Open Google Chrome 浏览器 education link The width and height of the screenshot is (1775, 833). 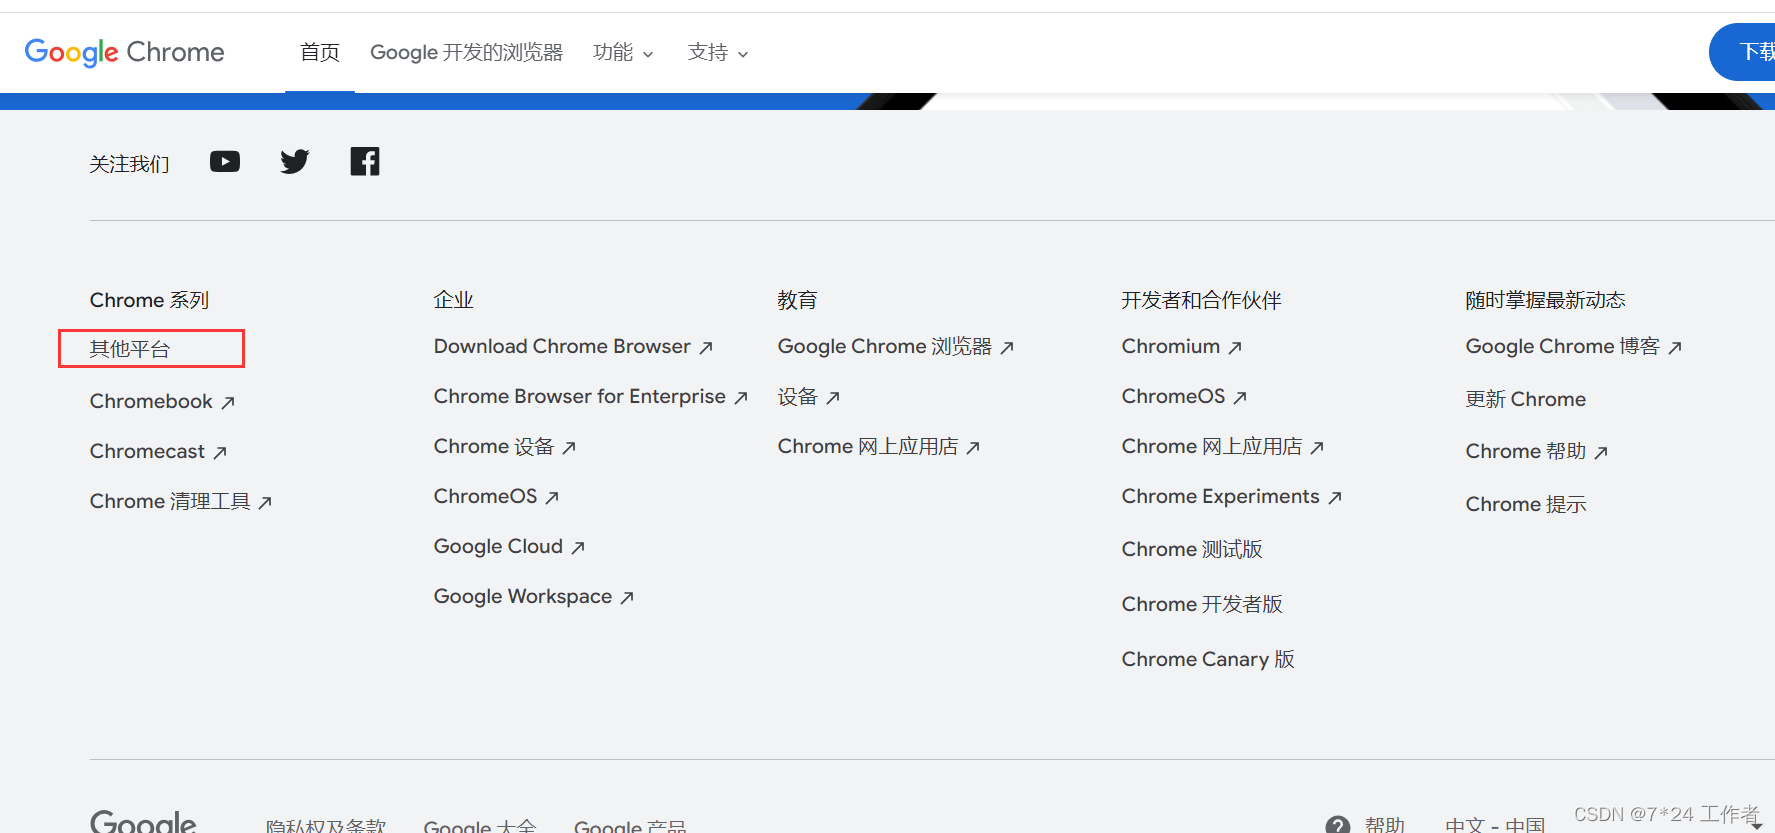[896, 346]
